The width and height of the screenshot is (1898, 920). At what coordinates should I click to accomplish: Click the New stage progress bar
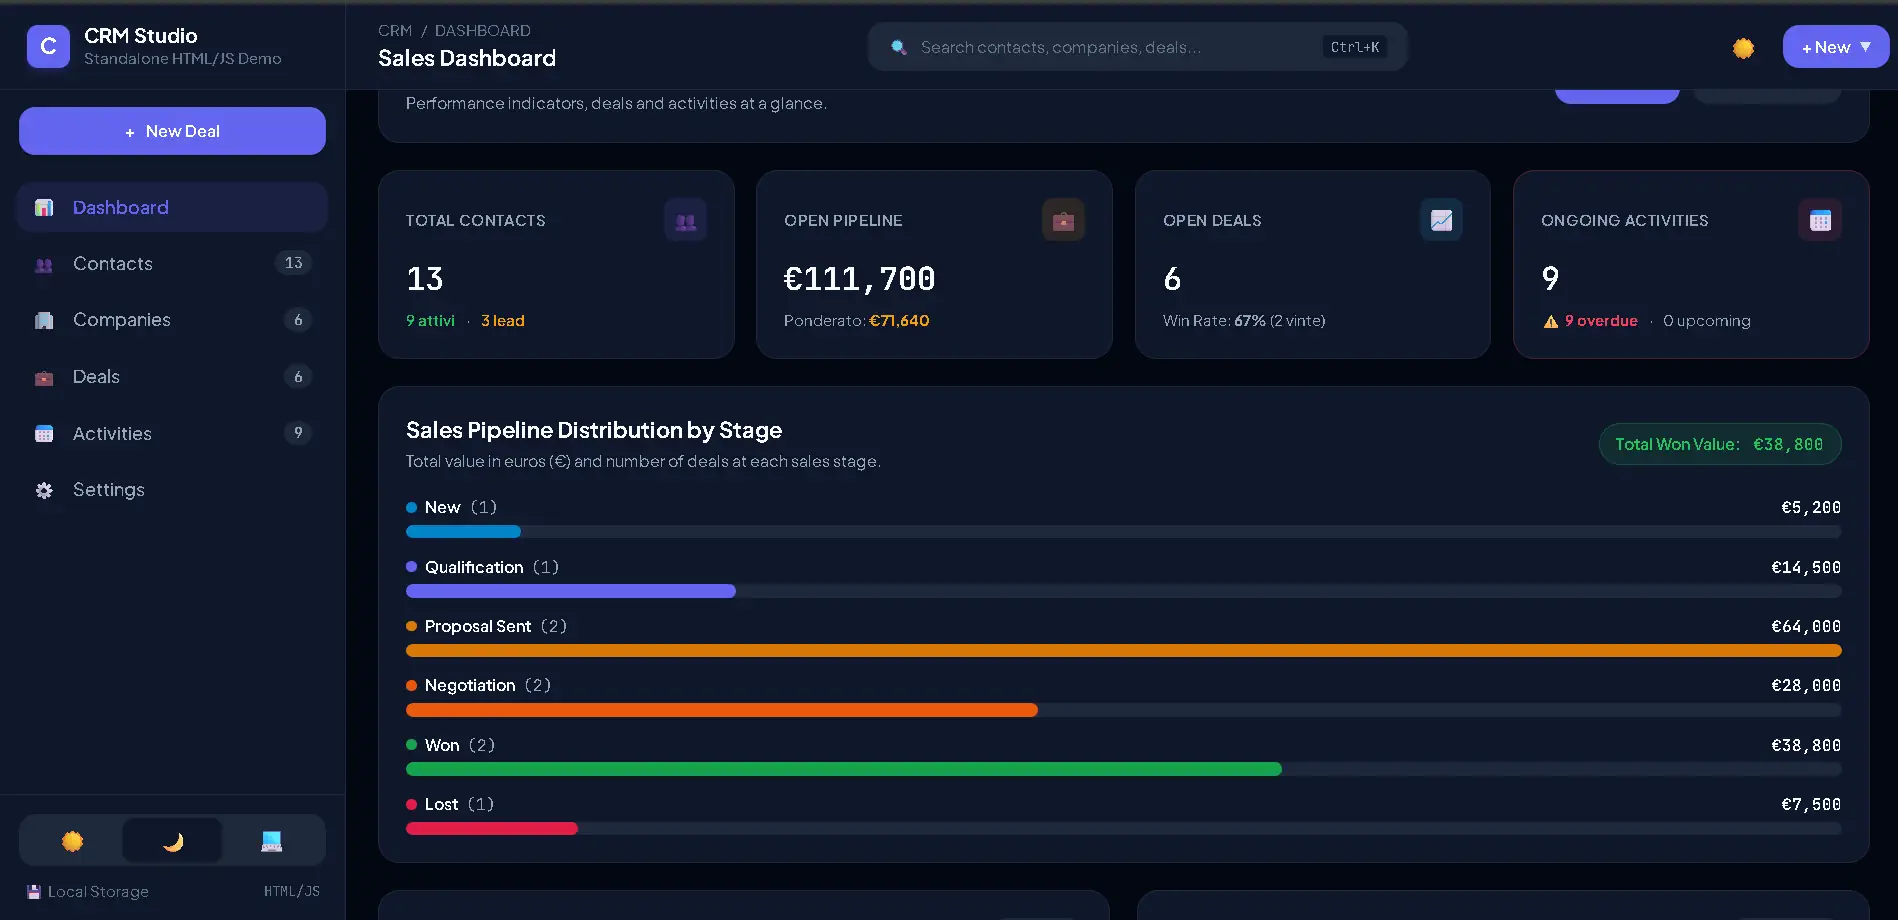1123,532
